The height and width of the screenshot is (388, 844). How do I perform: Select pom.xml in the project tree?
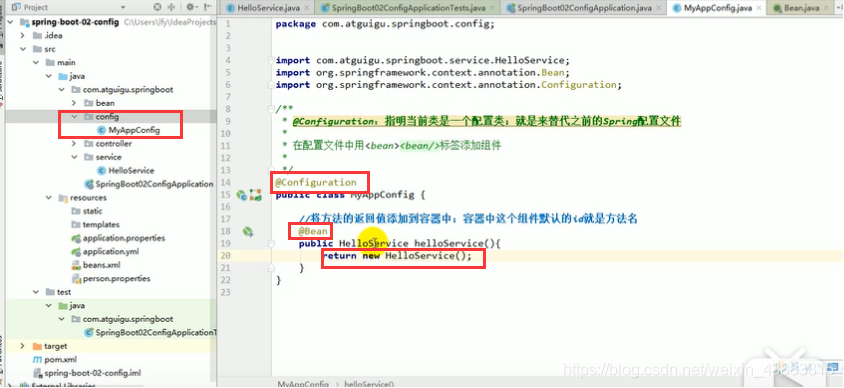coord(61,359)
